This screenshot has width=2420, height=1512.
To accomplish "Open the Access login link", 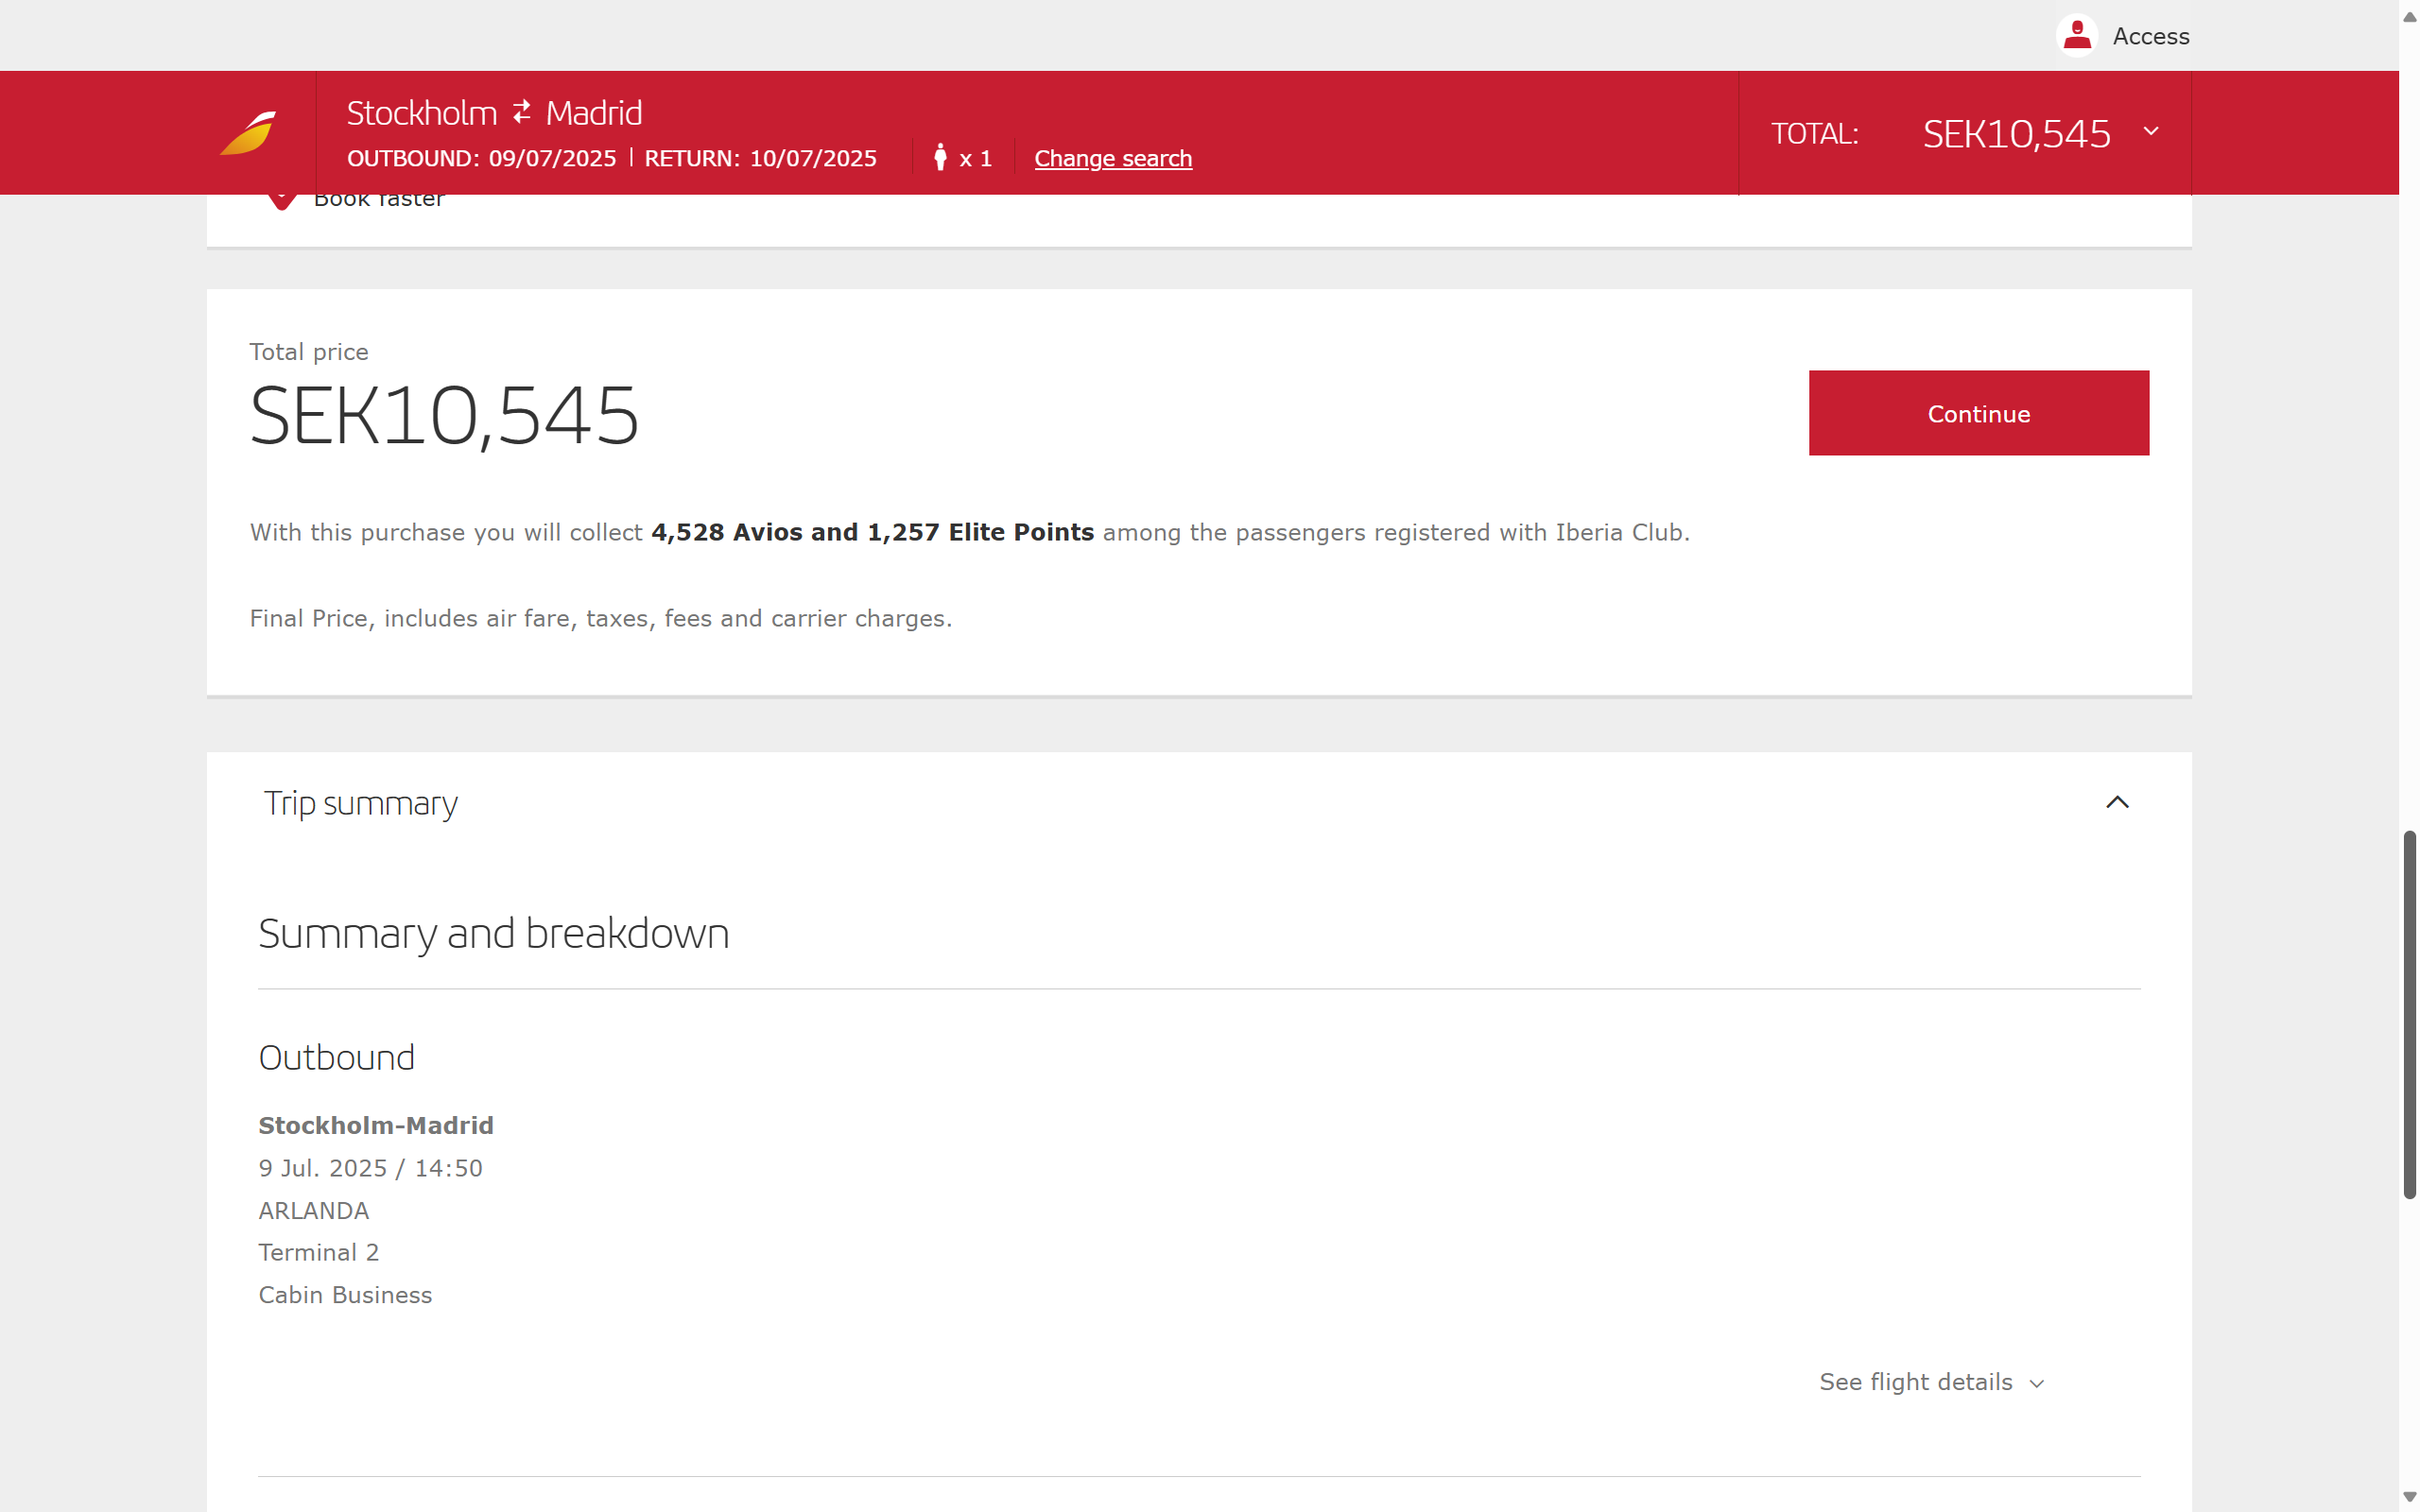I will (2150, 37).
